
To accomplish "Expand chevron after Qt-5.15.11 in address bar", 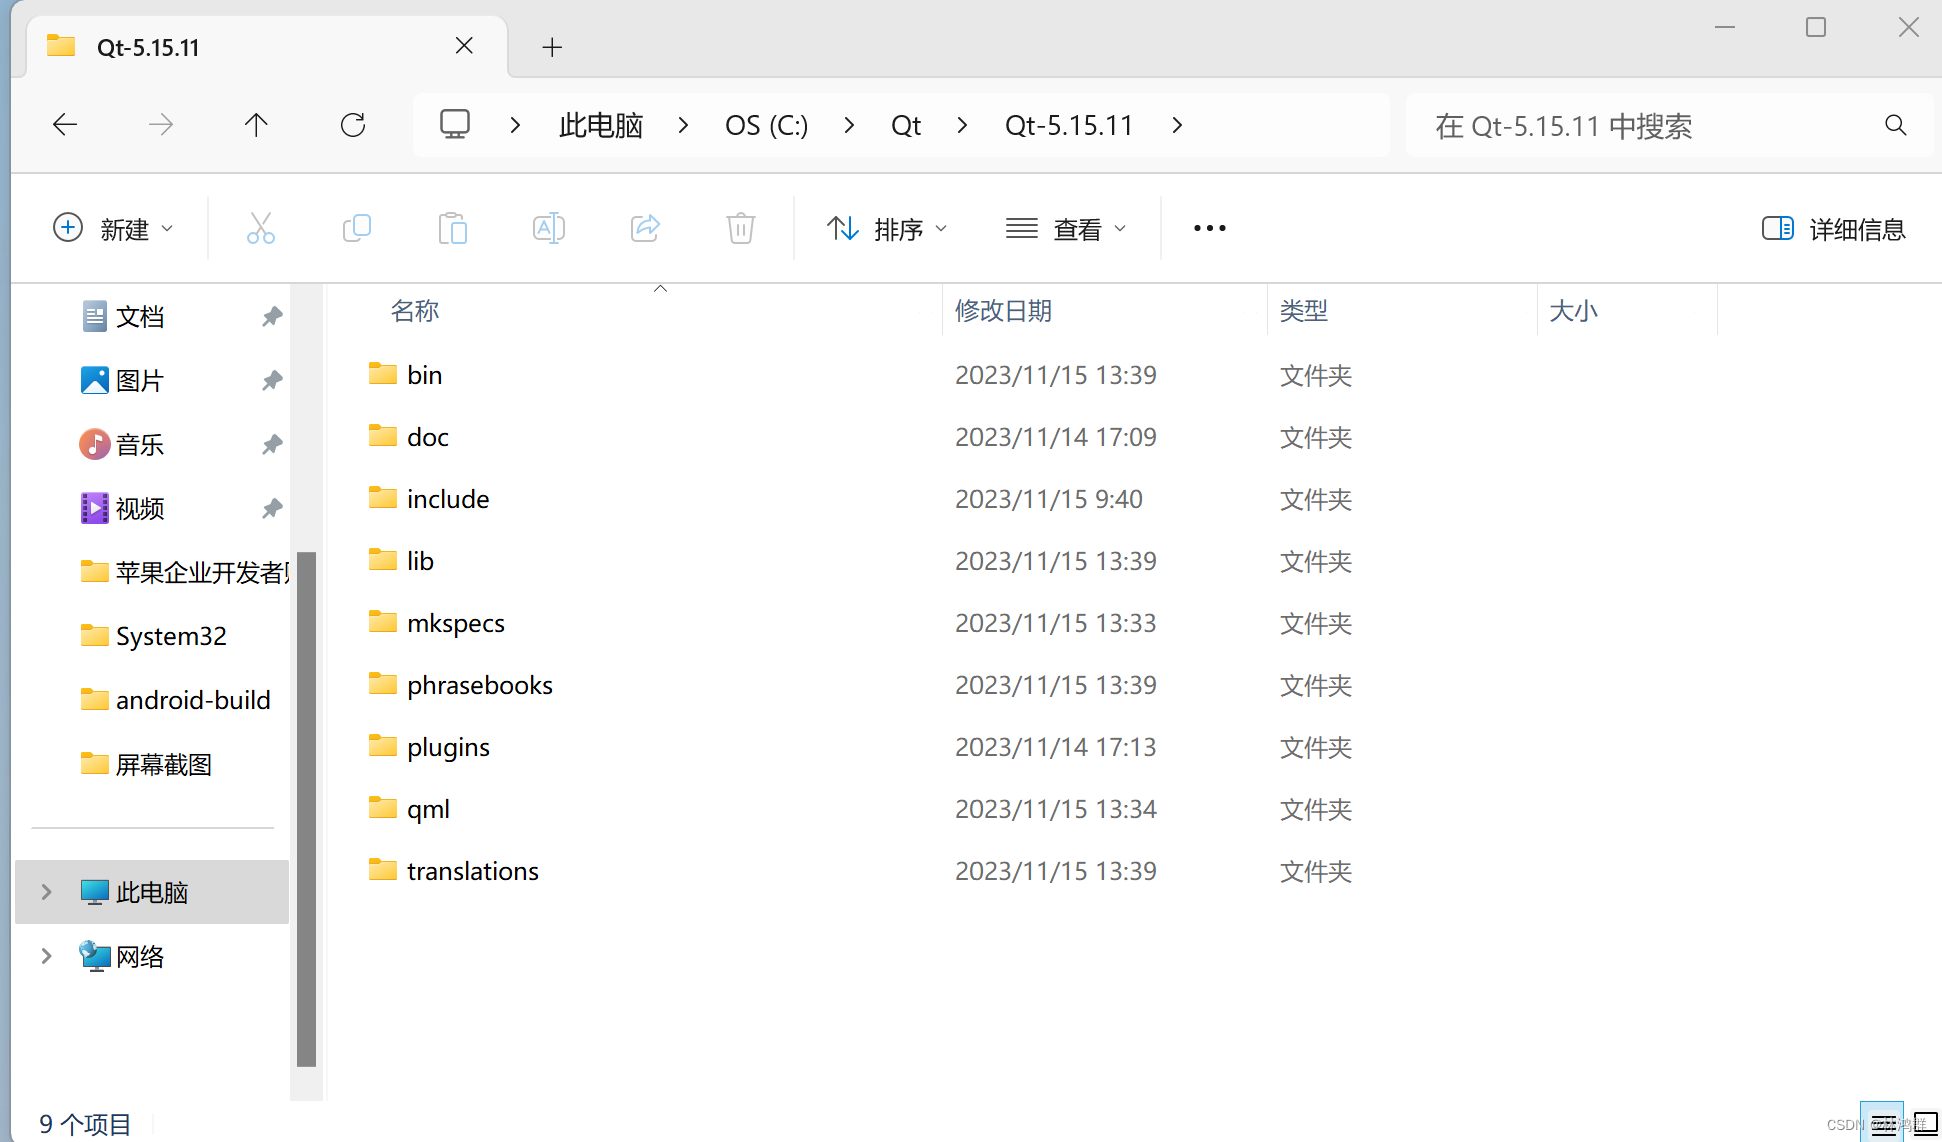I will tap(1177, 125).
